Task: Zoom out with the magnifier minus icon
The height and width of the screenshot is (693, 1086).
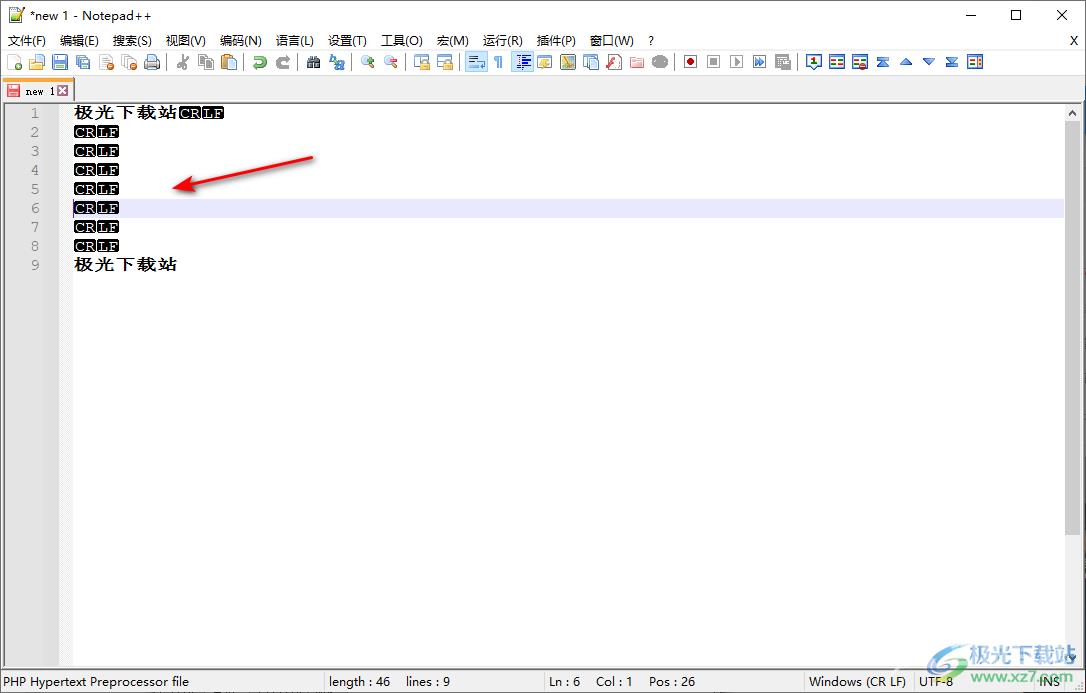Action: [391, 62]
